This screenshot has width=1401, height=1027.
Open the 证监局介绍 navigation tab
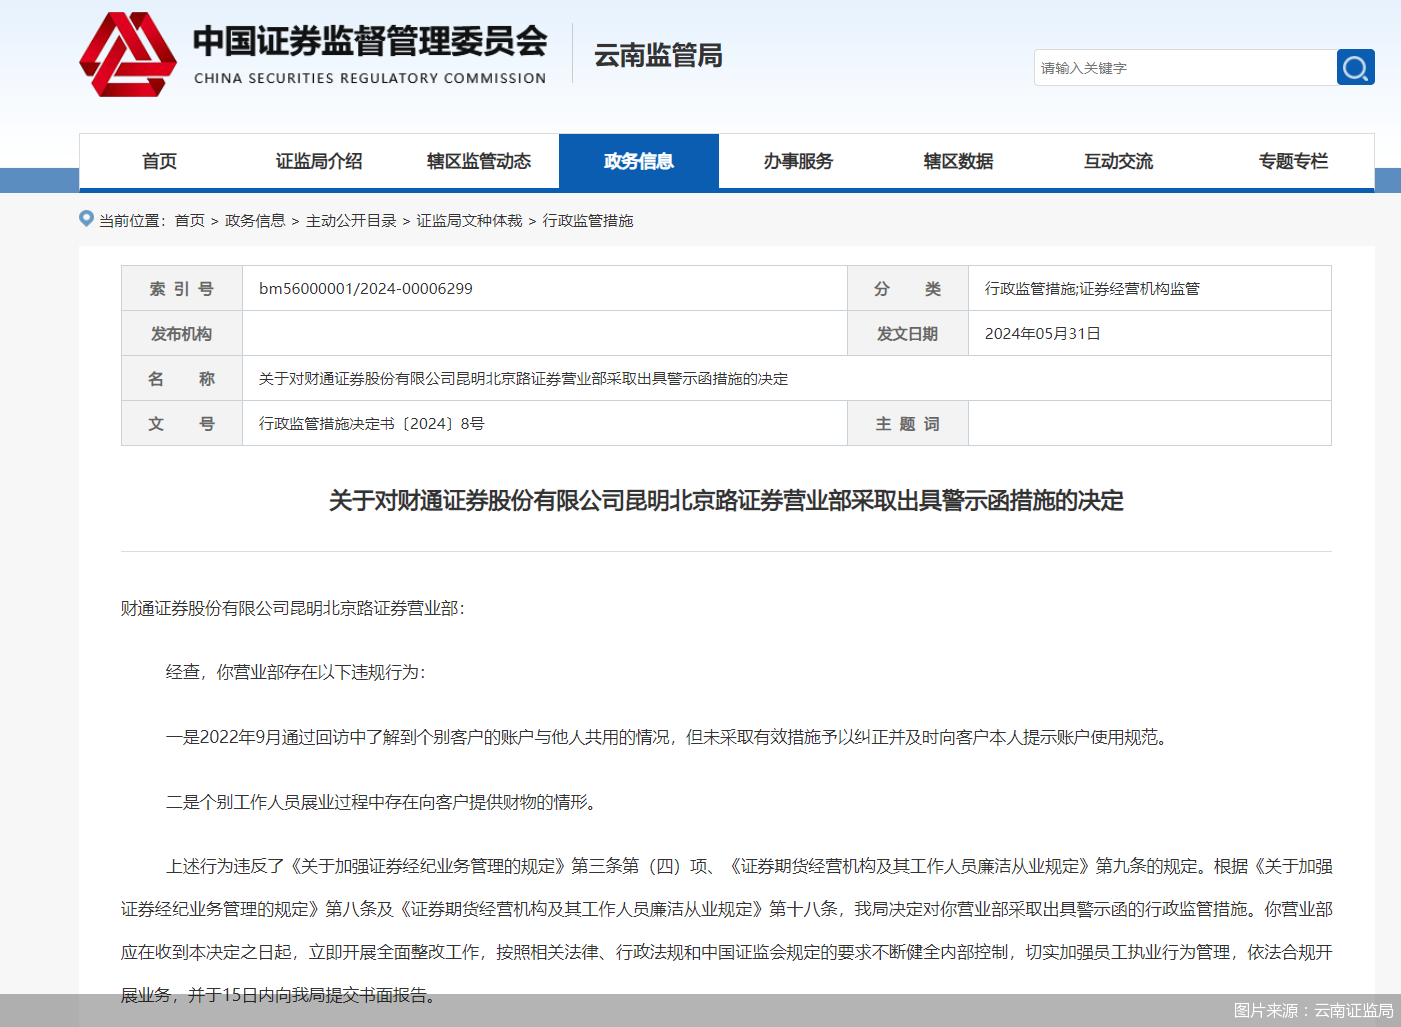[319, 161]
